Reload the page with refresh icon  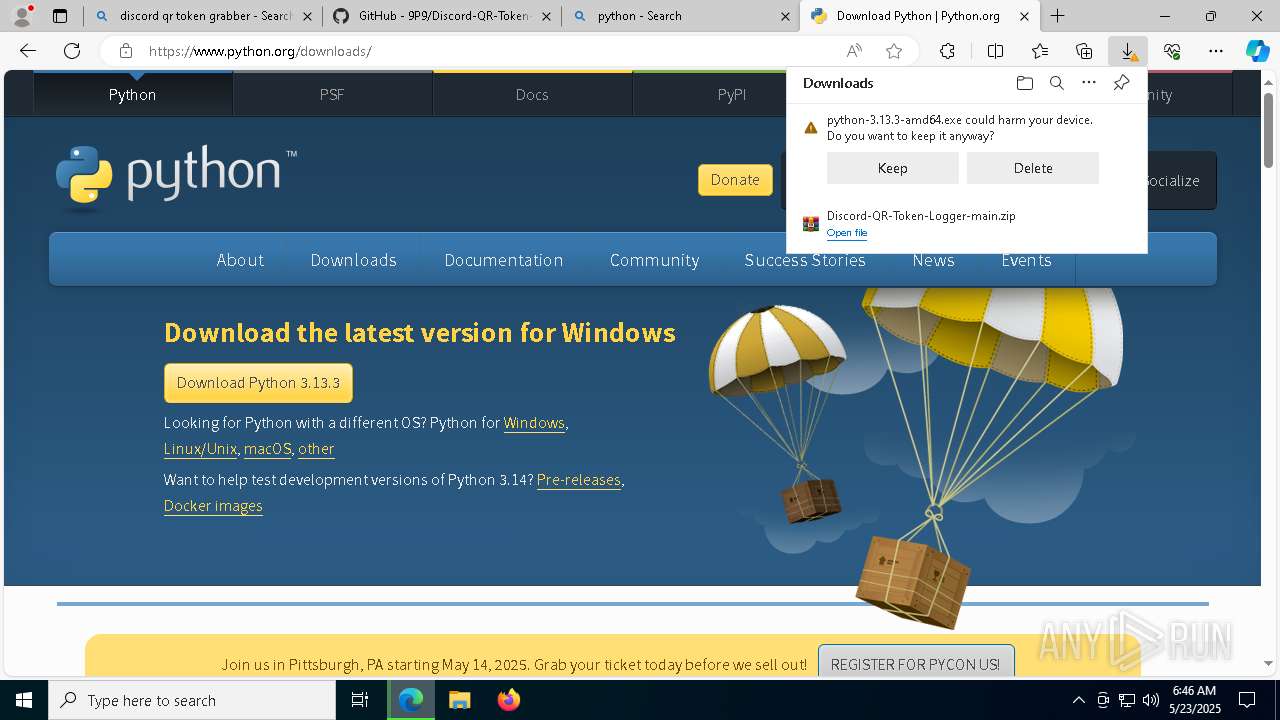(72, 51)
